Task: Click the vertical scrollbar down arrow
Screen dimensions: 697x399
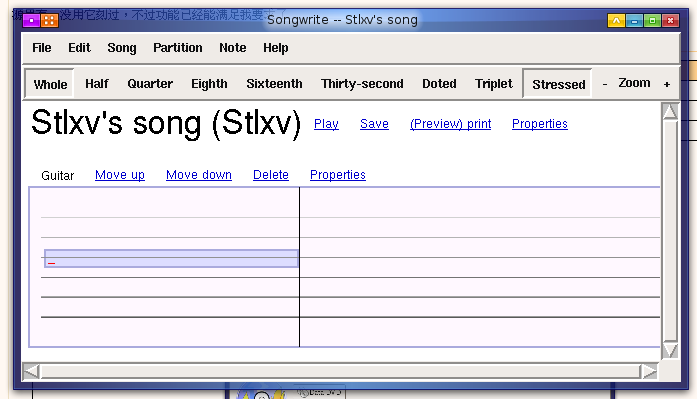Action: (669, 351)
